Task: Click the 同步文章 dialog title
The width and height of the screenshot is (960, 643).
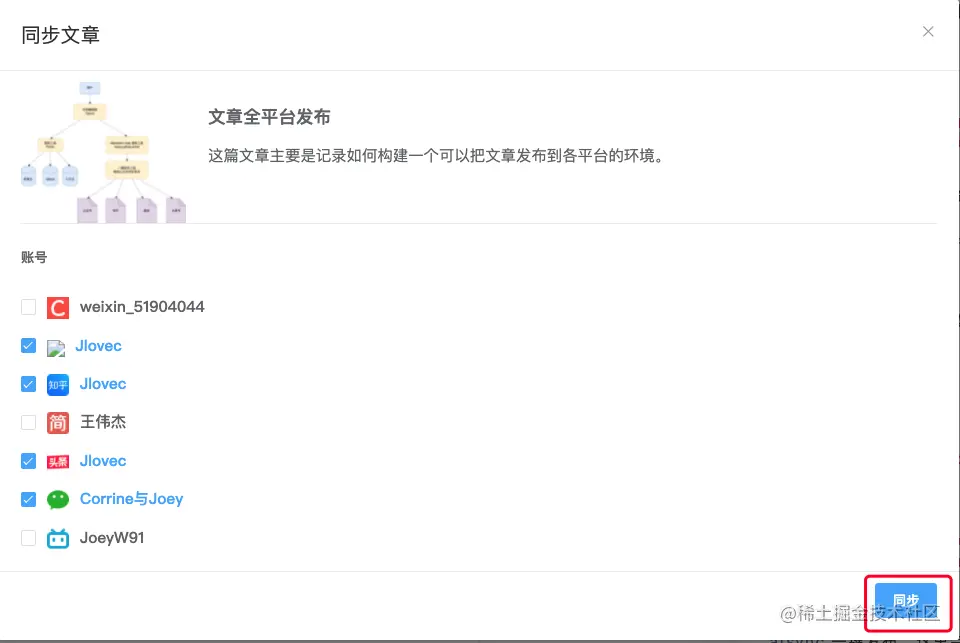Action: [x=60, y=35]
